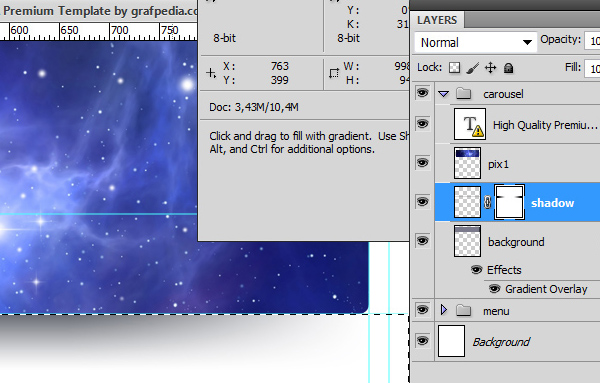Select the italic Background layer name
600x383 pixels.
coord(501,342)
